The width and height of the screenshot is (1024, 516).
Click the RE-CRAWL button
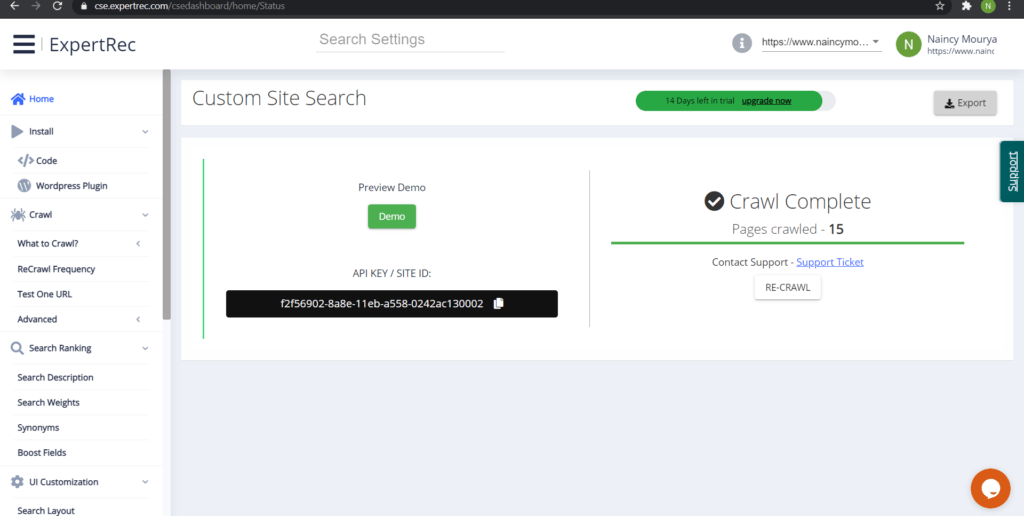point(788,287)
